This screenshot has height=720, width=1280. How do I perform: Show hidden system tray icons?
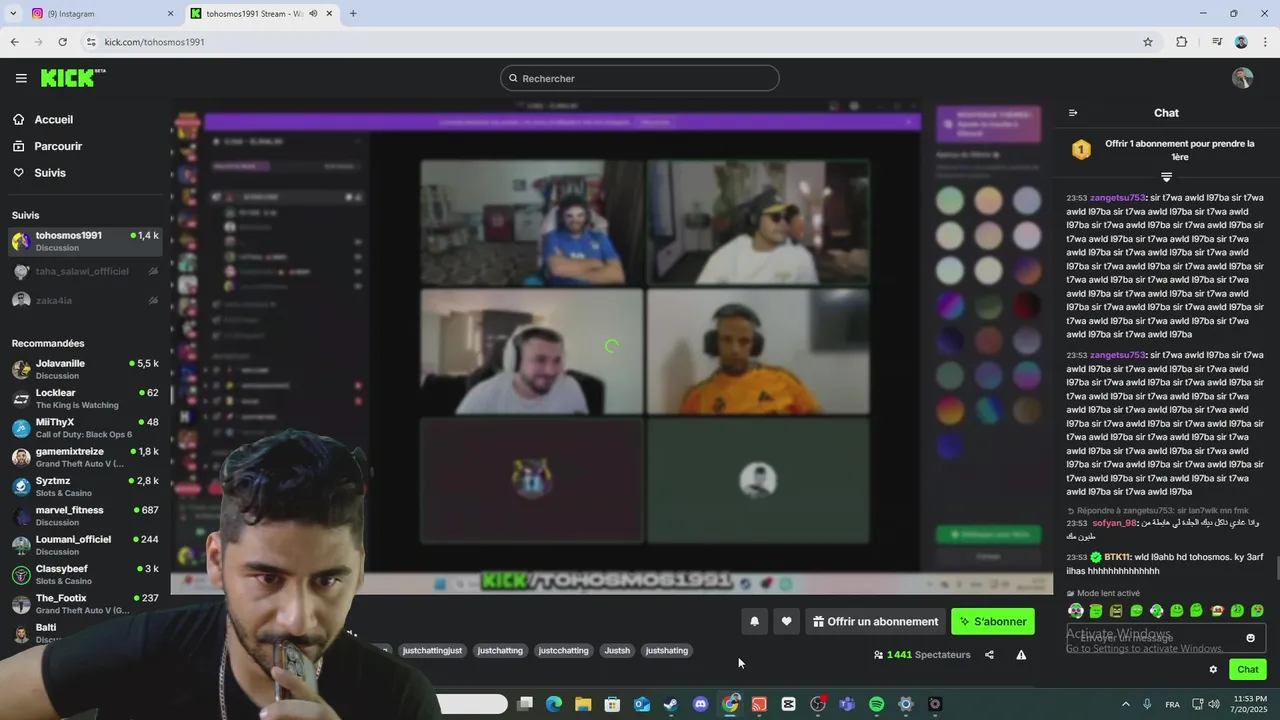click(1125, 704)
